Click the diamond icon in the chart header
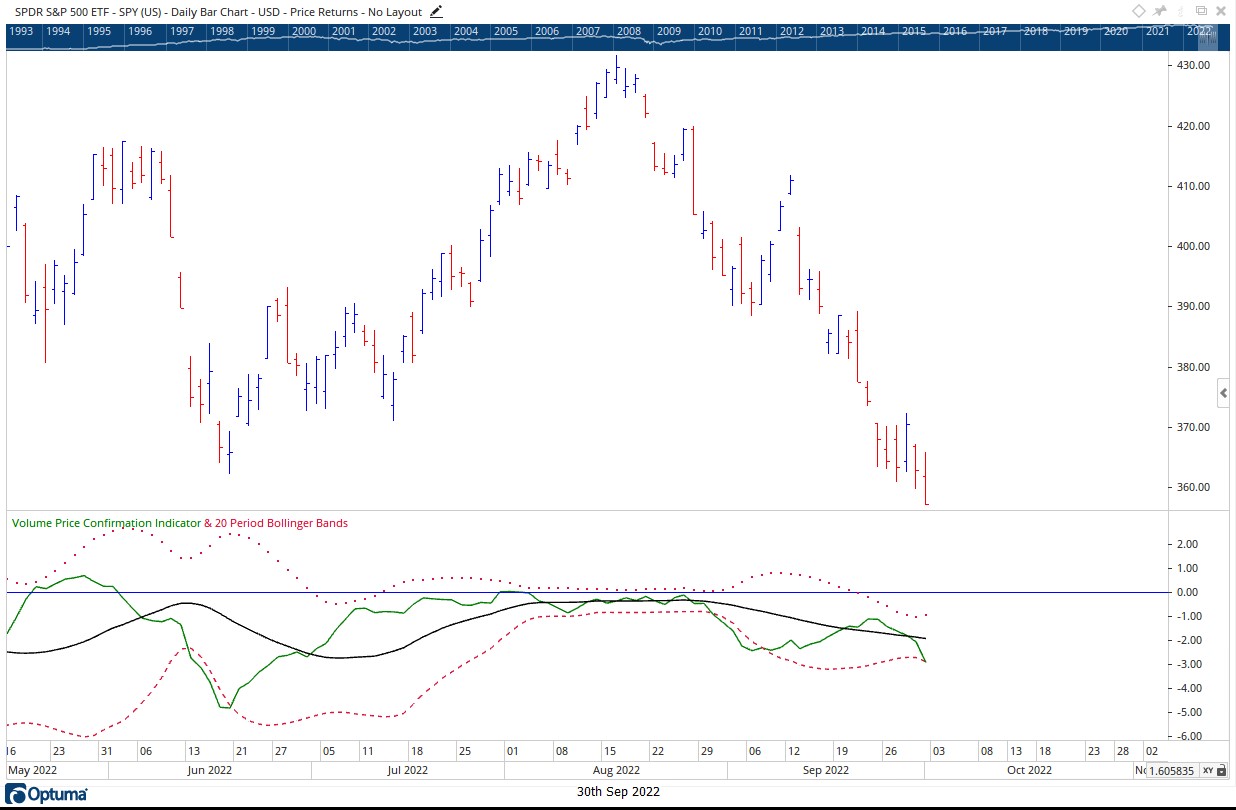 click(1139, 11)
